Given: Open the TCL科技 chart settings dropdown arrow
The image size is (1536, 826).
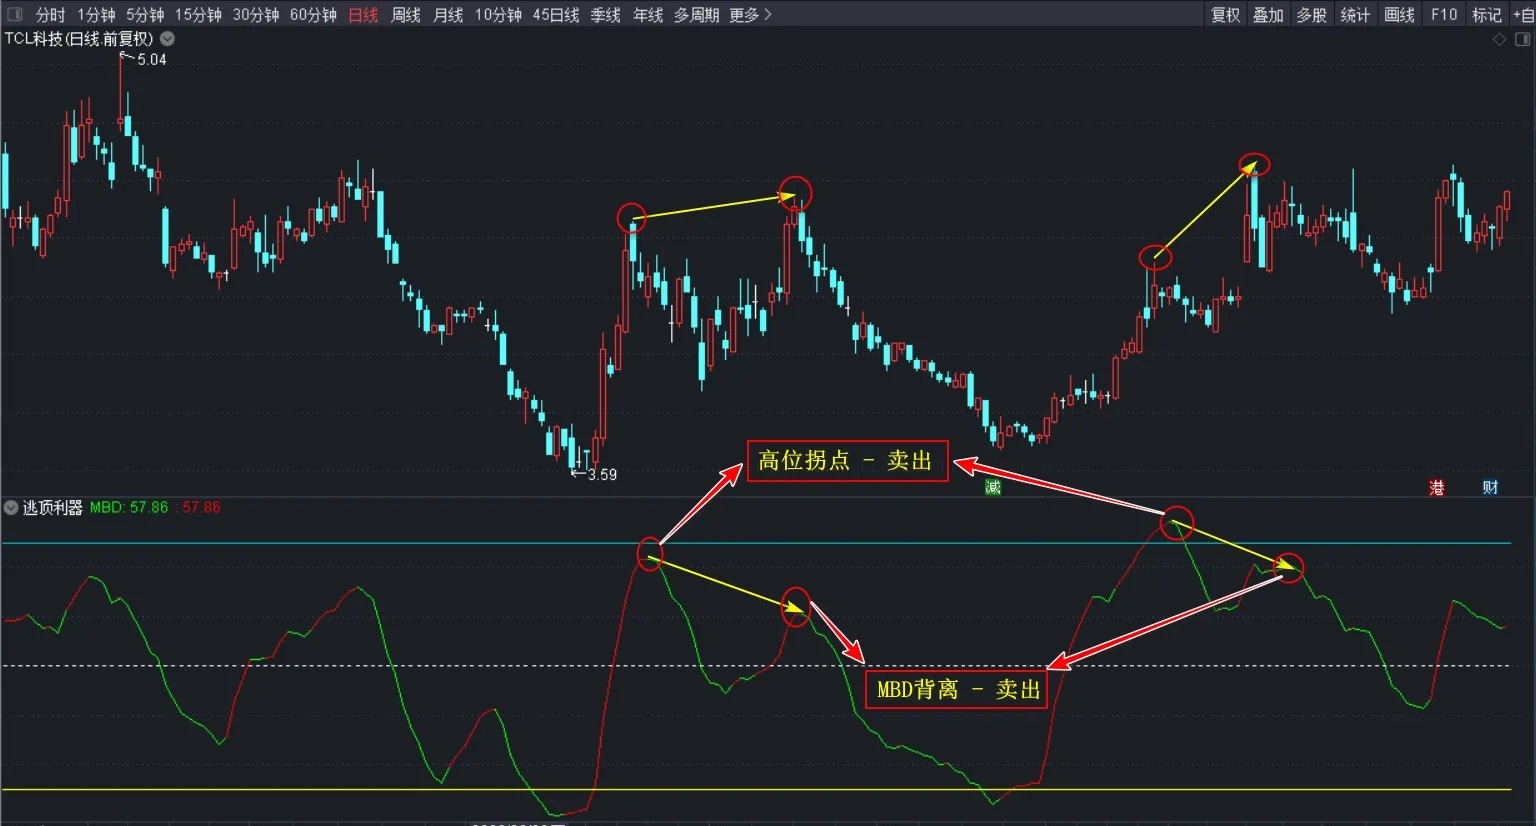Looking at the screenshot, I should click(x=168, y=39).
